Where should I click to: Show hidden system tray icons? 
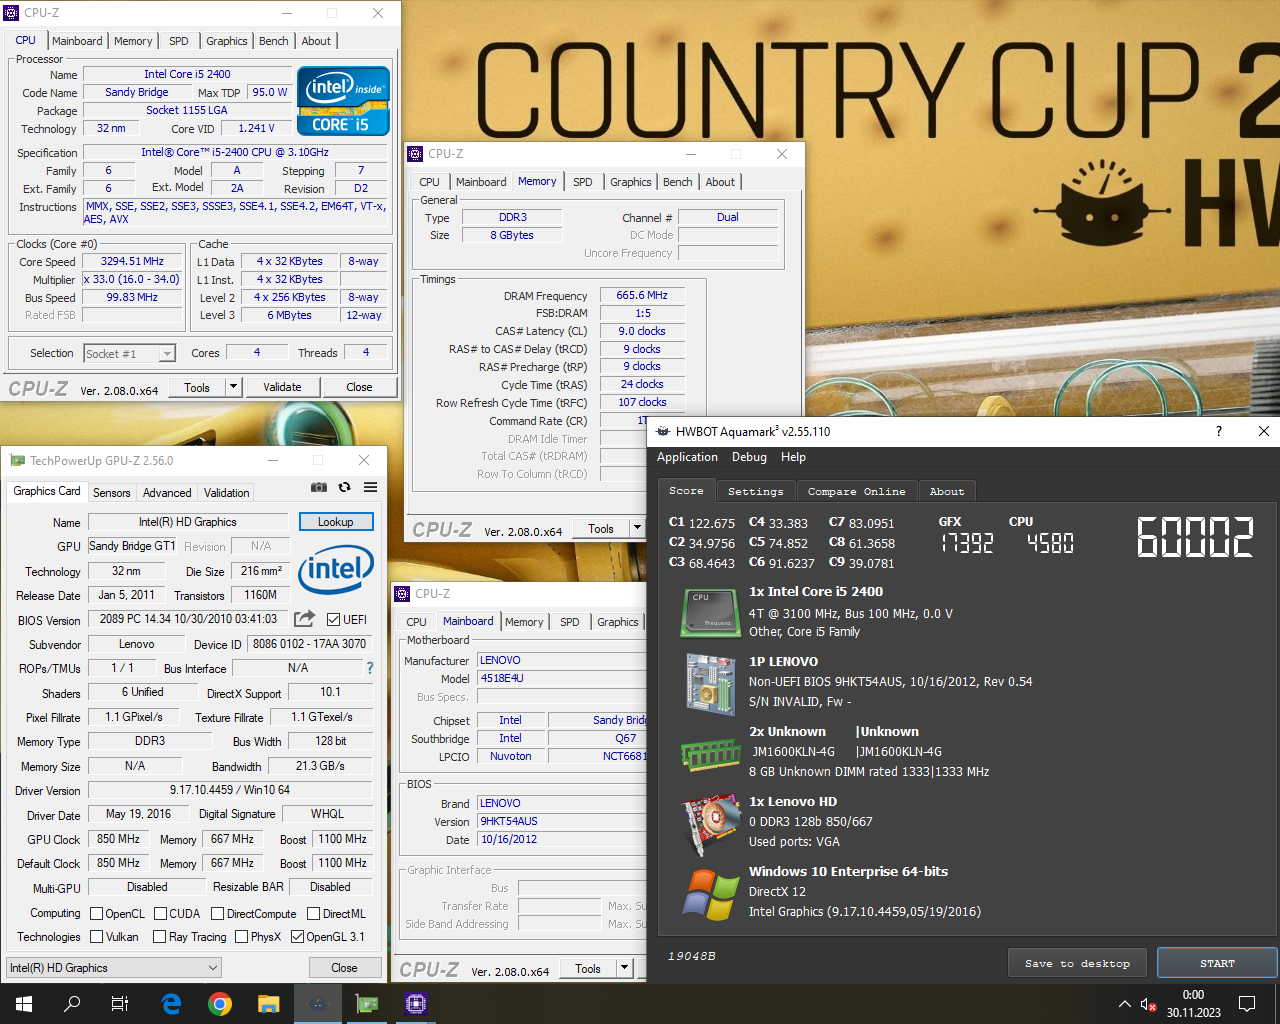tap(1125, 1004)
